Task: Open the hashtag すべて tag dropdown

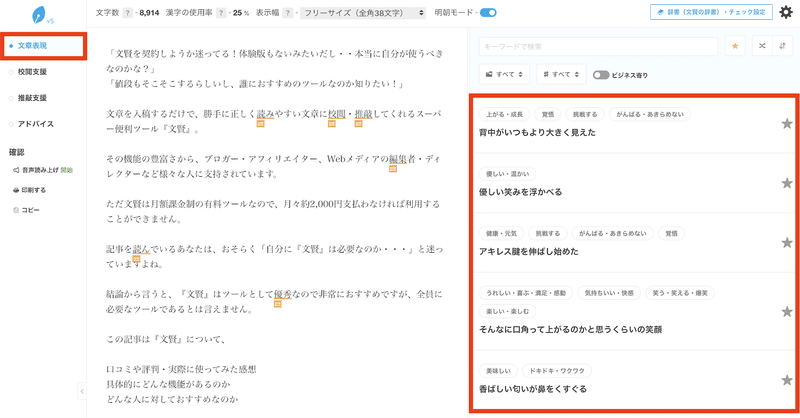Action: [561, 74]
